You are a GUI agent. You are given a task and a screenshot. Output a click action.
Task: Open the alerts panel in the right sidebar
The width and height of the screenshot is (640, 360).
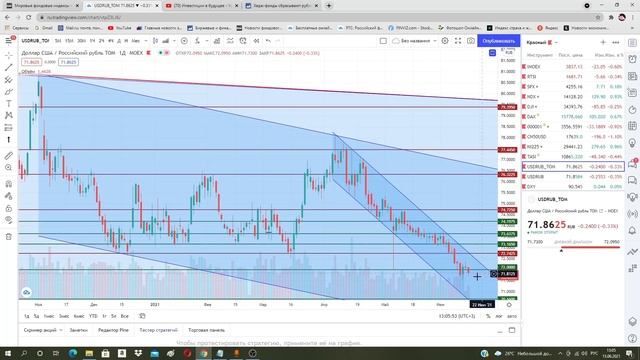(x=632, y=59)
